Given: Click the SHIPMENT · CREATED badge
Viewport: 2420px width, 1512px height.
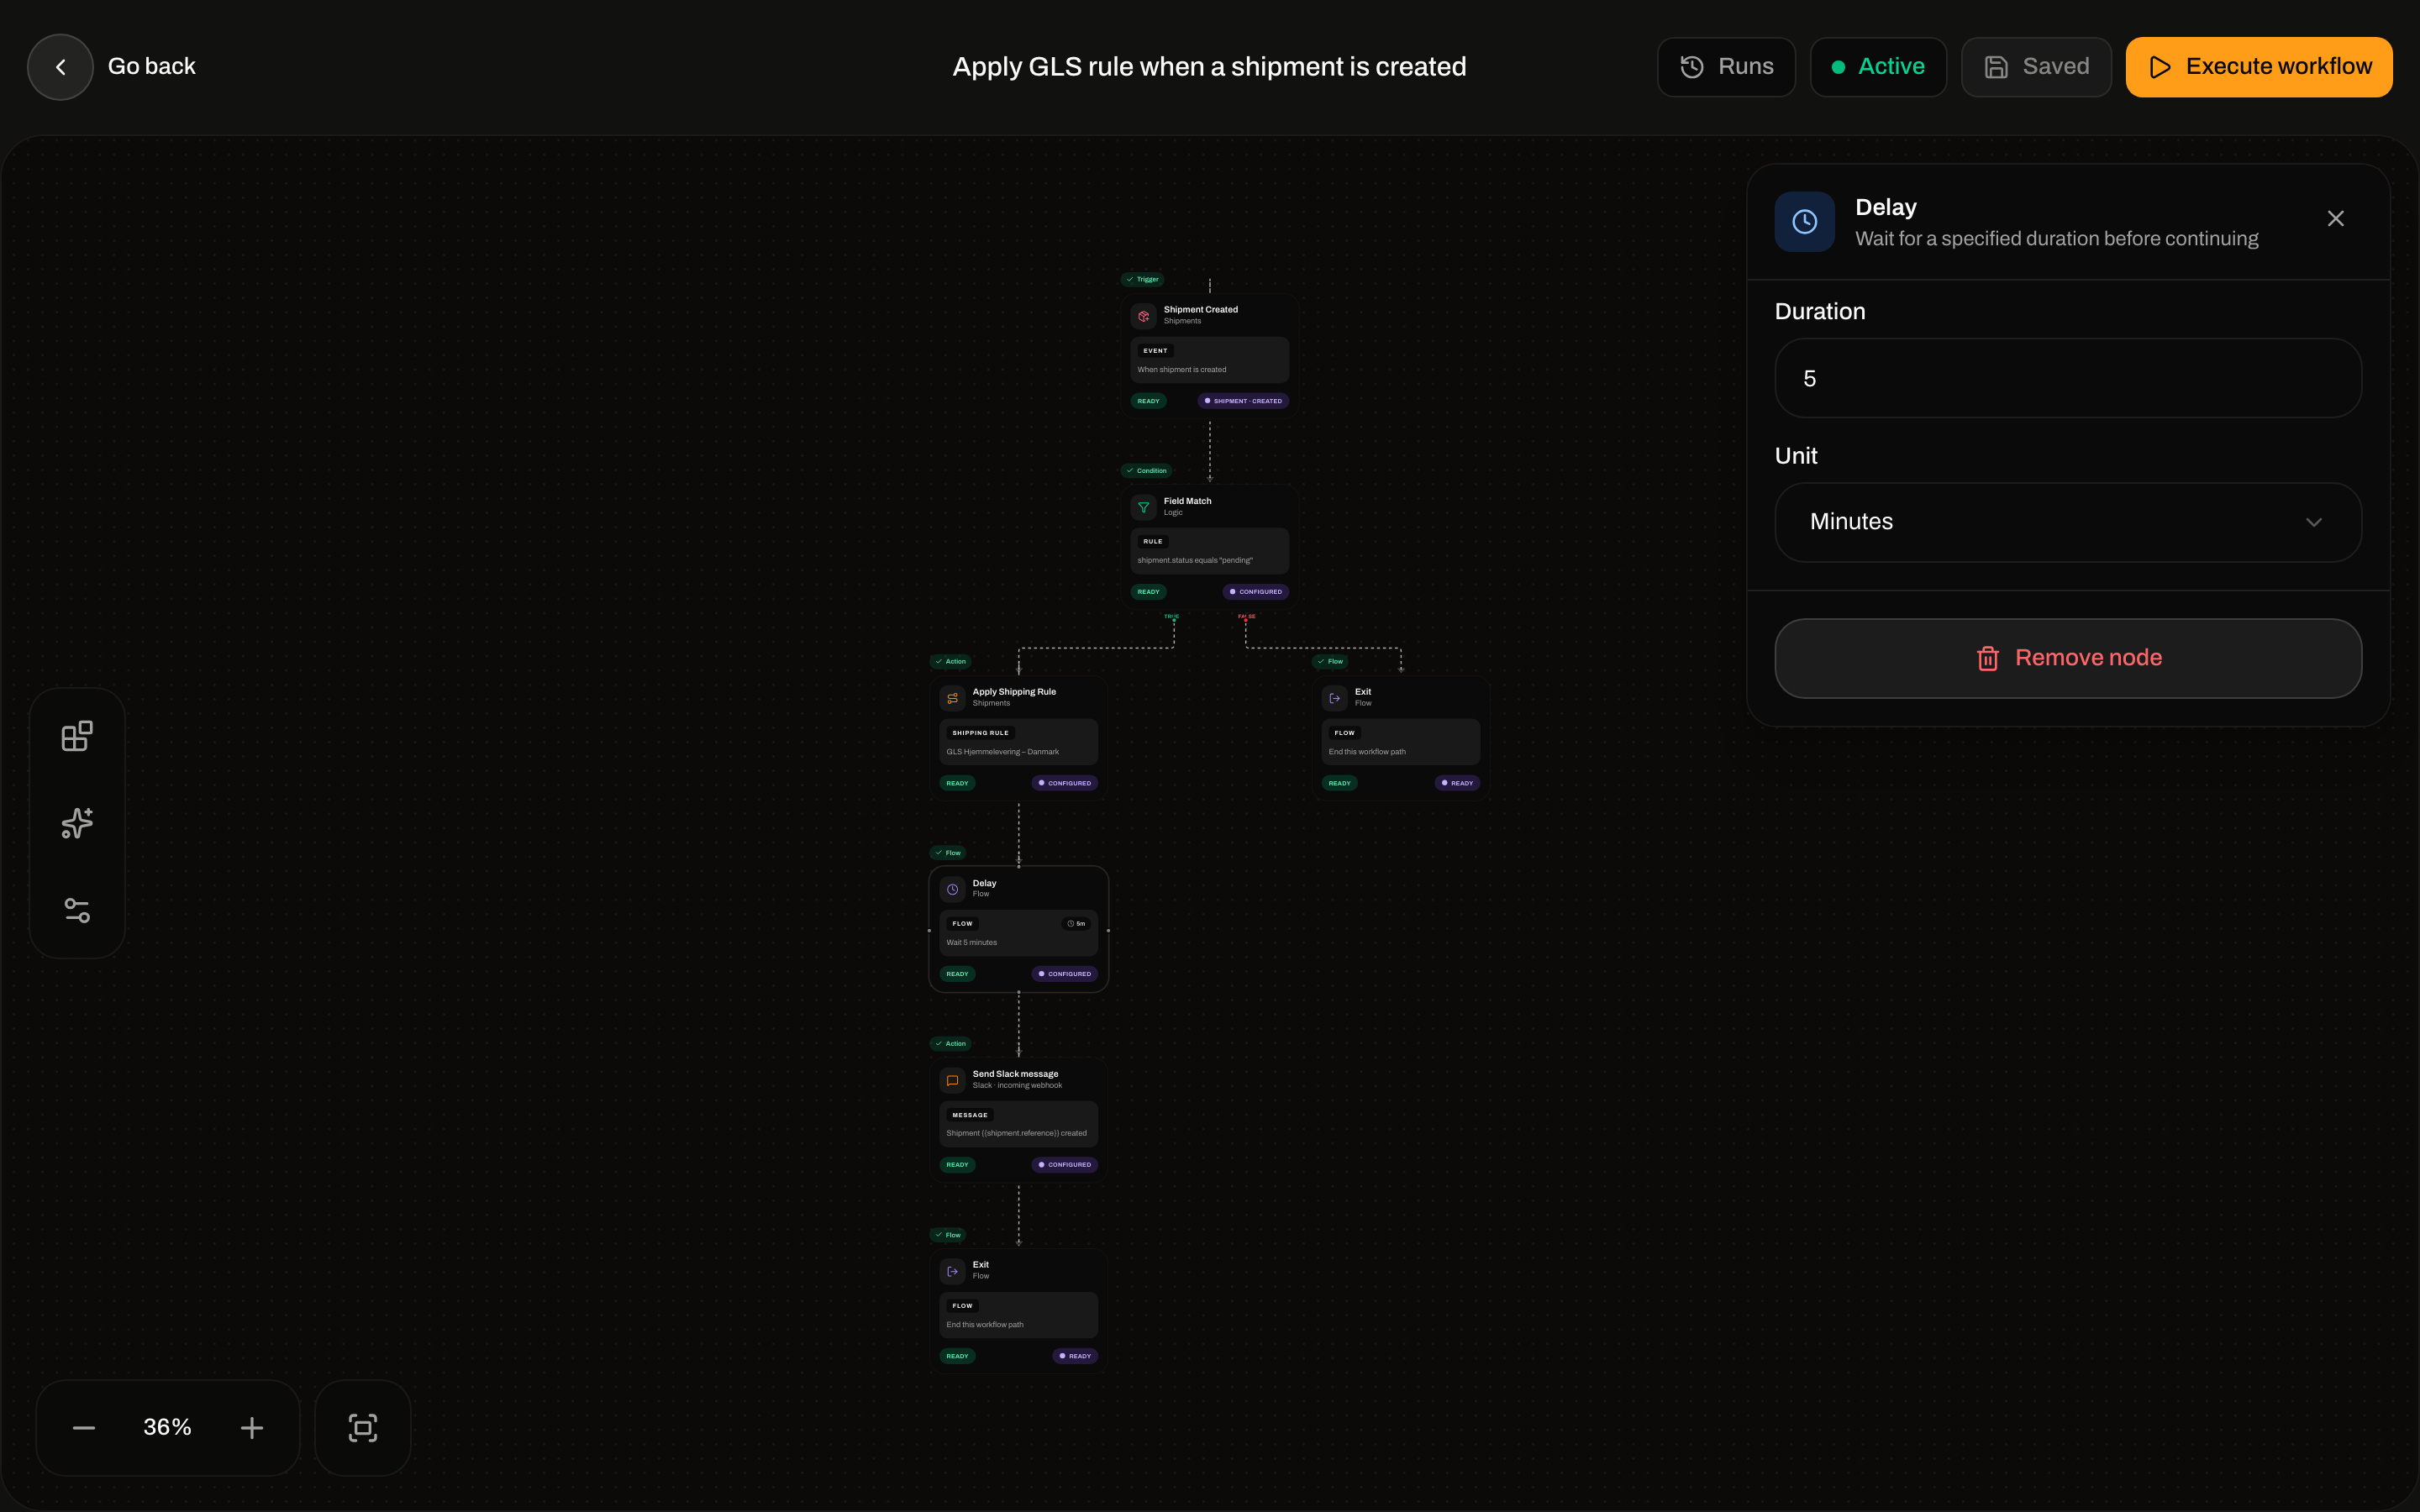Looking at the screenshot, I should click(x=1243, y=401).
